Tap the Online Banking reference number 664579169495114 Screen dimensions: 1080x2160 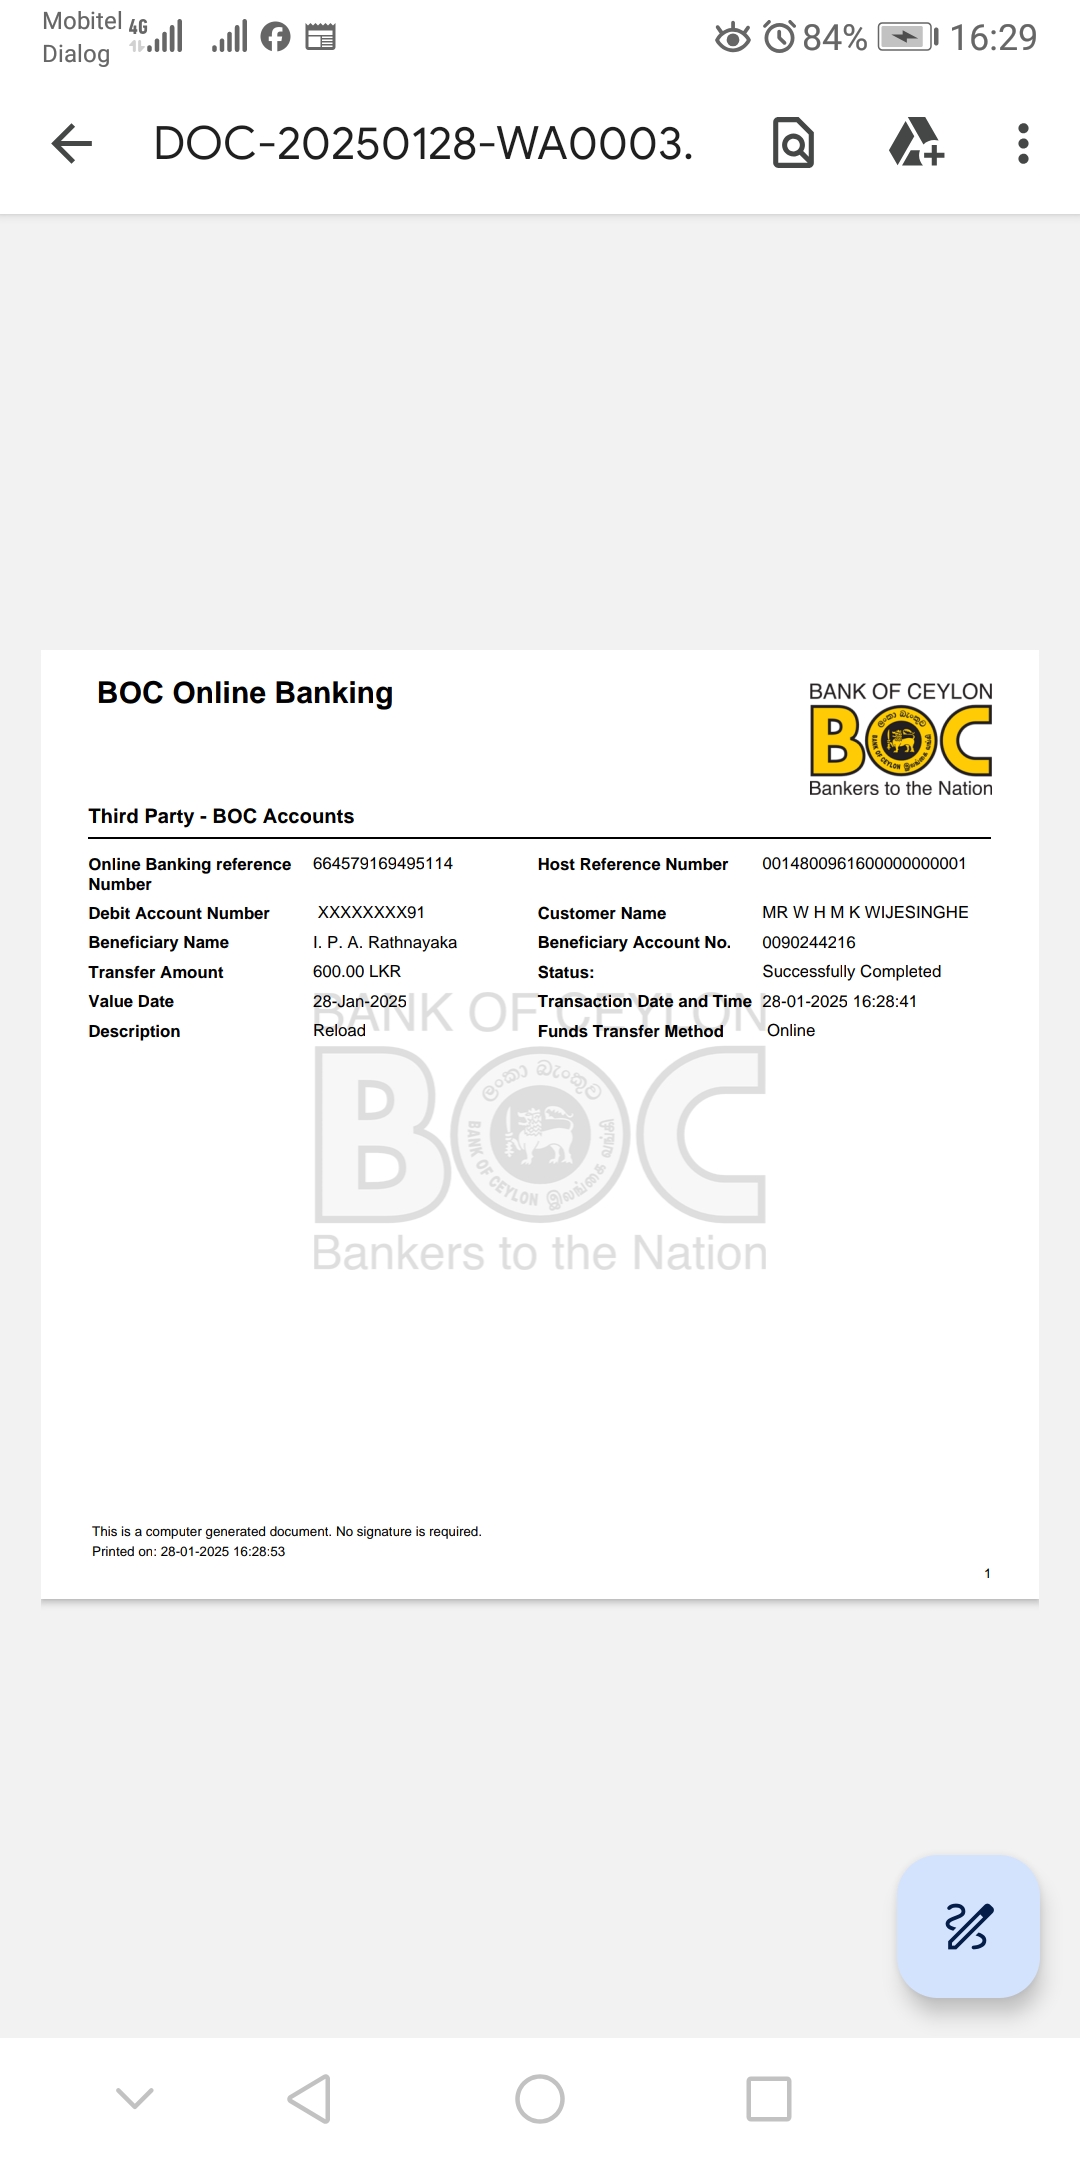tap(383, 863)
